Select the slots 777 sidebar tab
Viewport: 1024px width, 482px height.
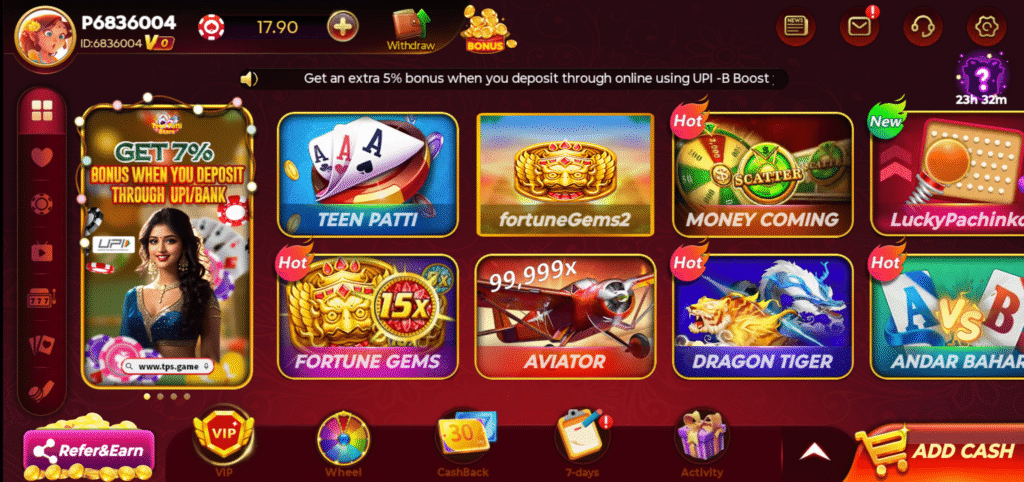(42, 299)
